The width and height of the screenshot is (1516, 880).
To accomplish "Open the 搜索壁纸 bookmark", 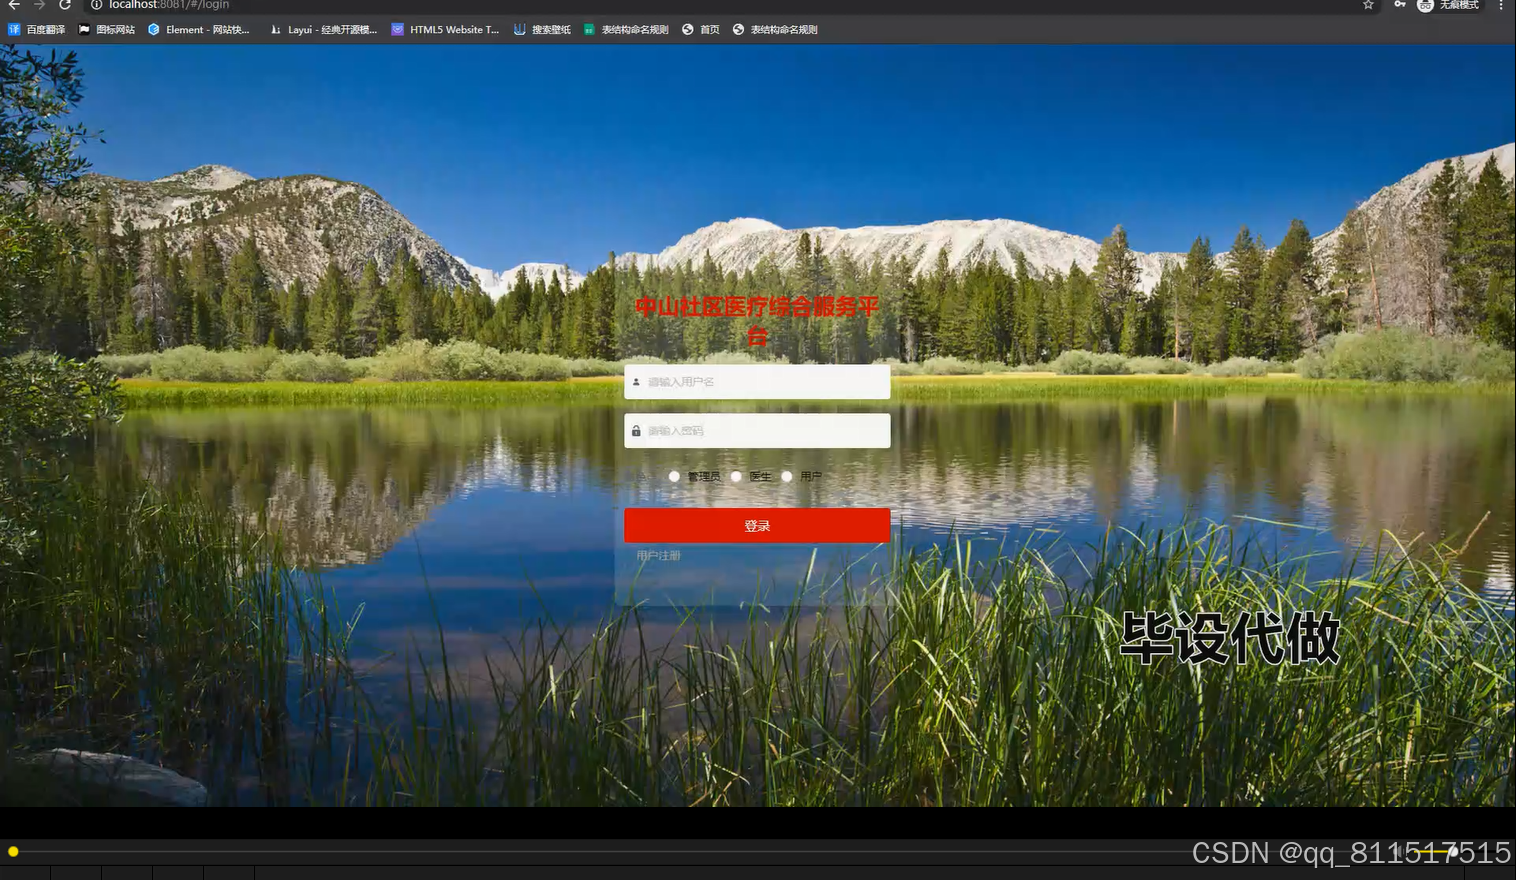I will [542, 30].
